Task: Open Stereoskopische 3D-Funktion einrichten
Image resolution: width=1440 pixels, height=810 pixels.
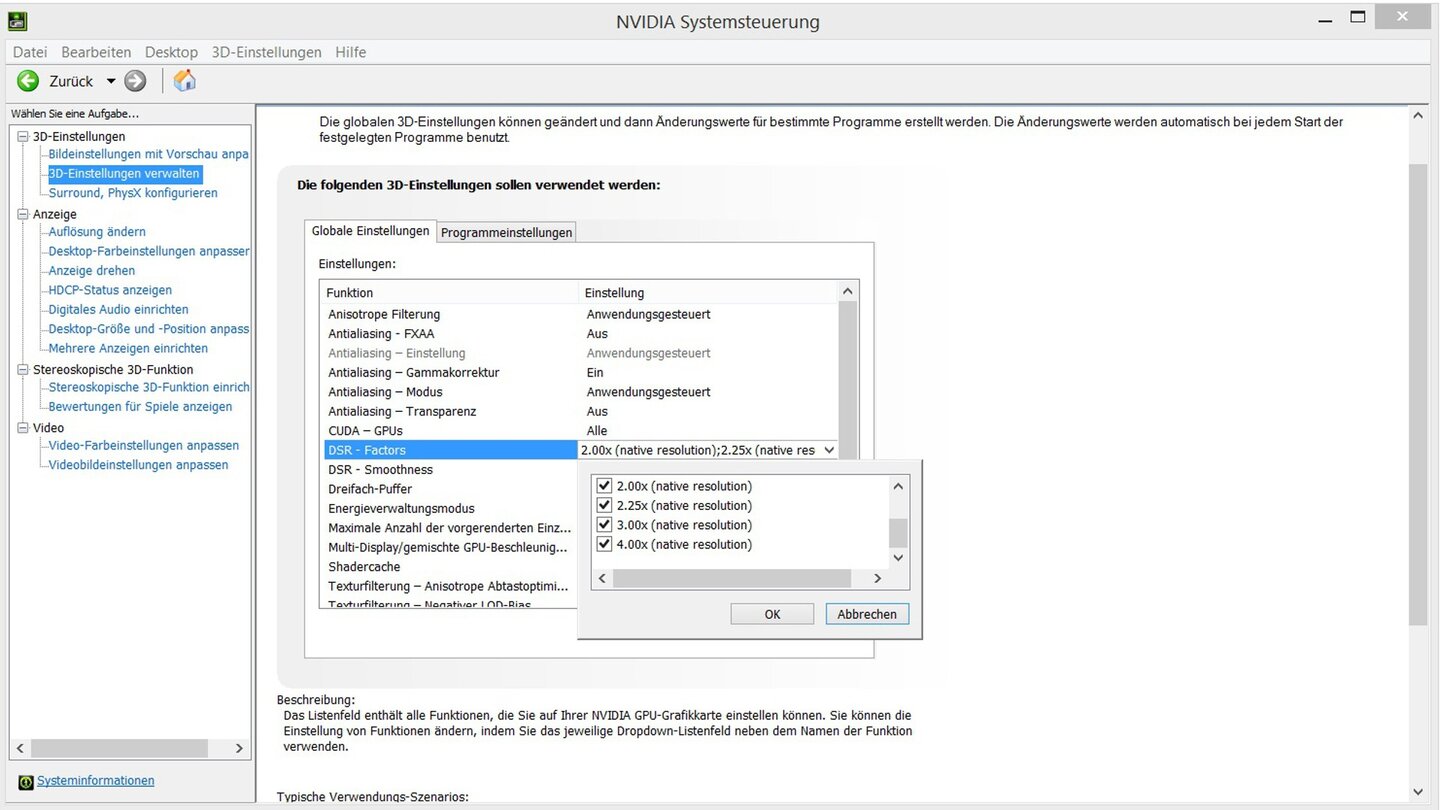Action: (149, 387)
